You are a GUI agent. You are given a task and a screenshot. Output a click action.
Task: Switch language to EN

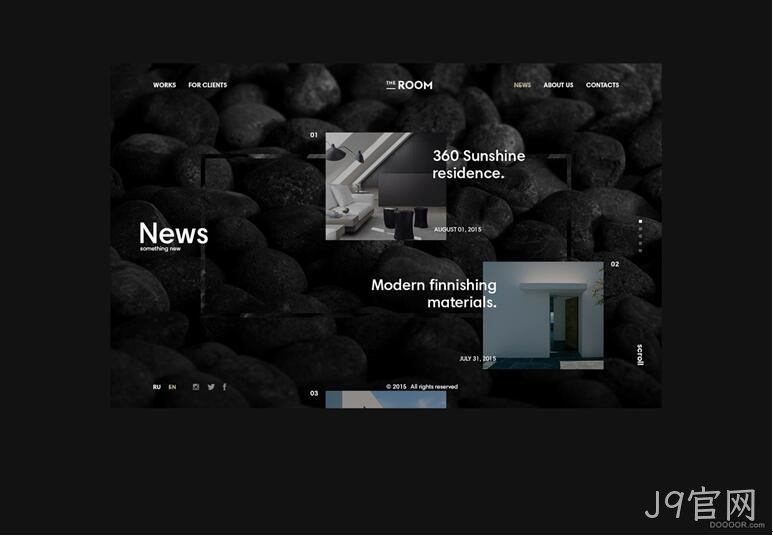point(172,387)
